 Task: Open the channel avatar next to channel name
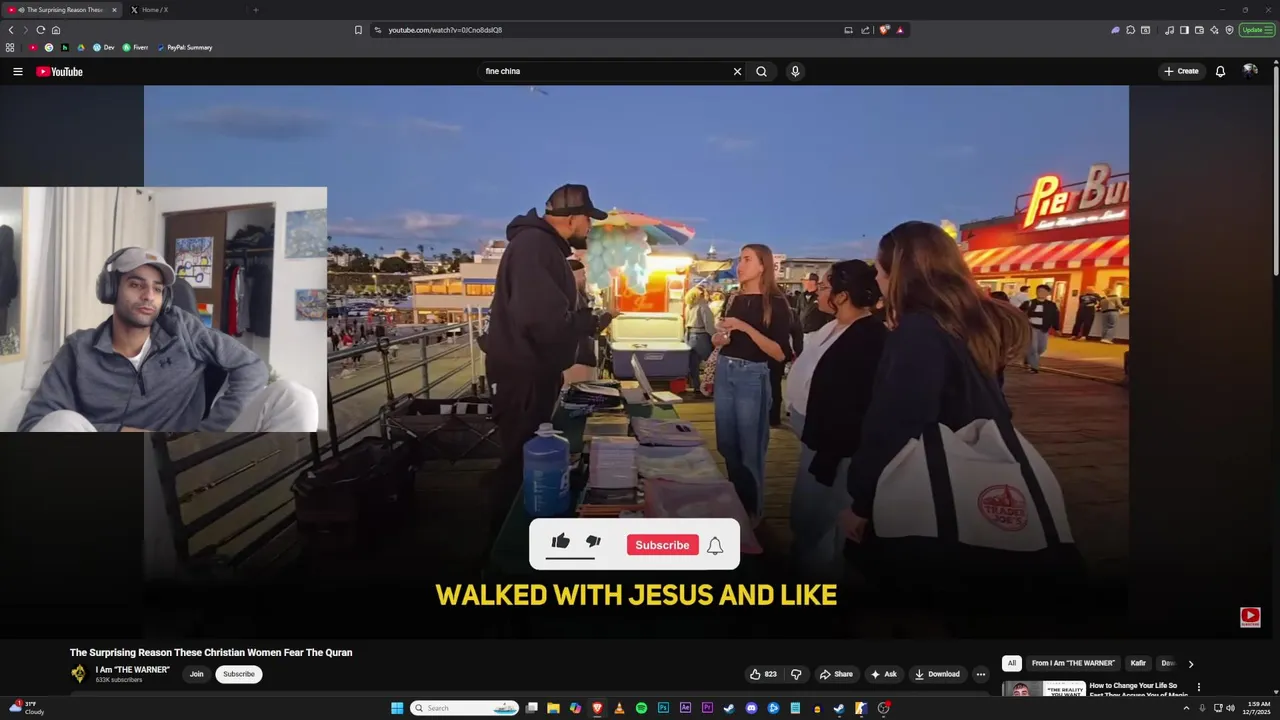click(78, 674)
